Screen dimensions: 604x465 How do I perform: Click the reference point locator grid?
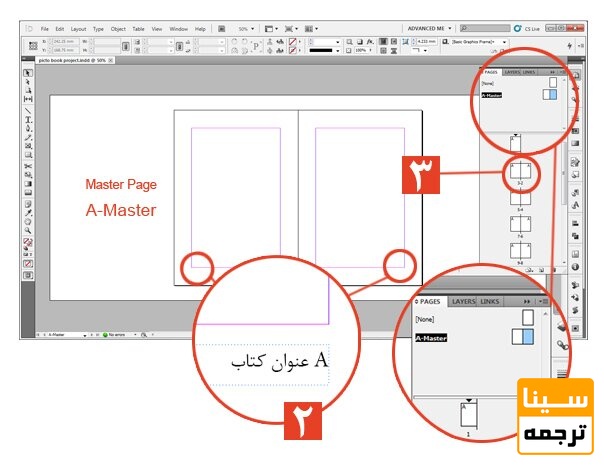tap(33, 45)
